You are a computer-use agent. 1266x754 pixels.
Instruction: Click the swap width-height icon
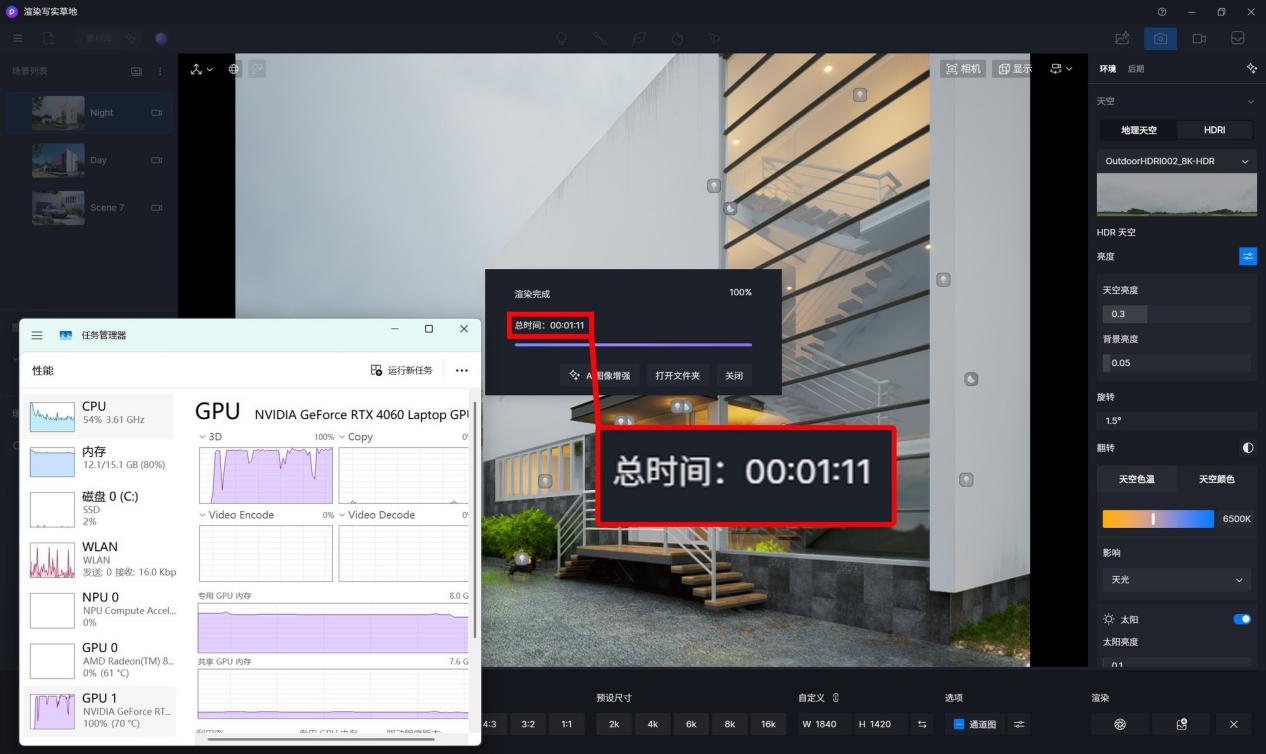(x=921, y=724)
